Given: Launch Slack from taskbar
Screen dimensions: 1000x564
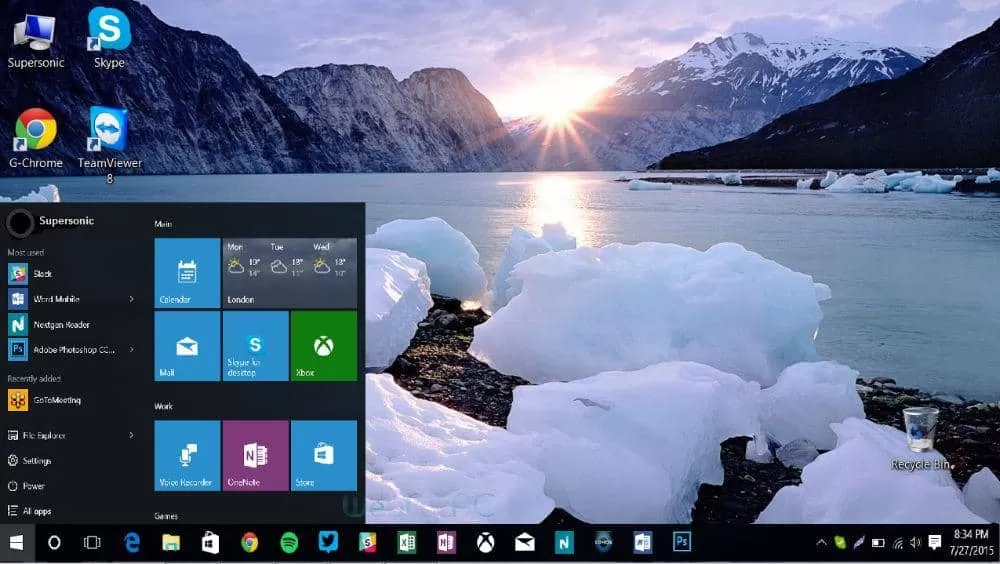Looking at the screenshot, I should coord(367,542).
